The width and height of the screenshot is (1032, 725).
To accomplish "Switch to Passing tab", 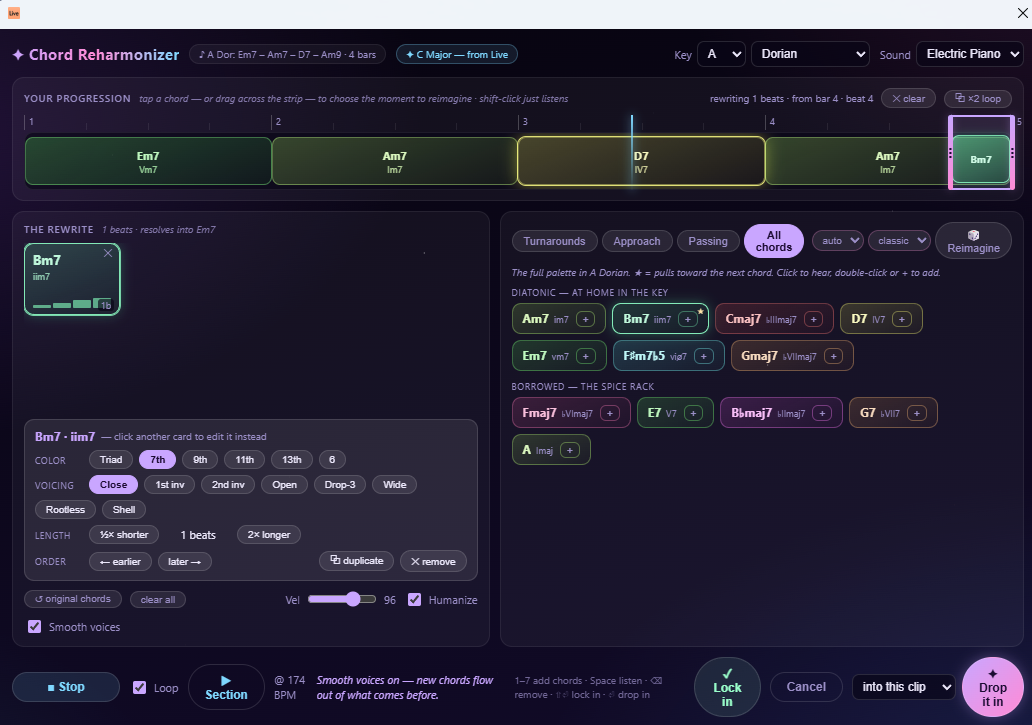I will tap(708, 241).
